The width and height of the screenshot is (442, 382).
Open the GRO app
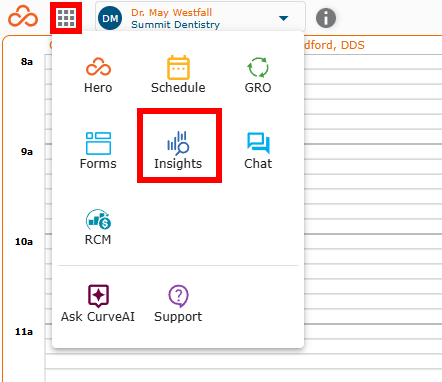point(258,75)
